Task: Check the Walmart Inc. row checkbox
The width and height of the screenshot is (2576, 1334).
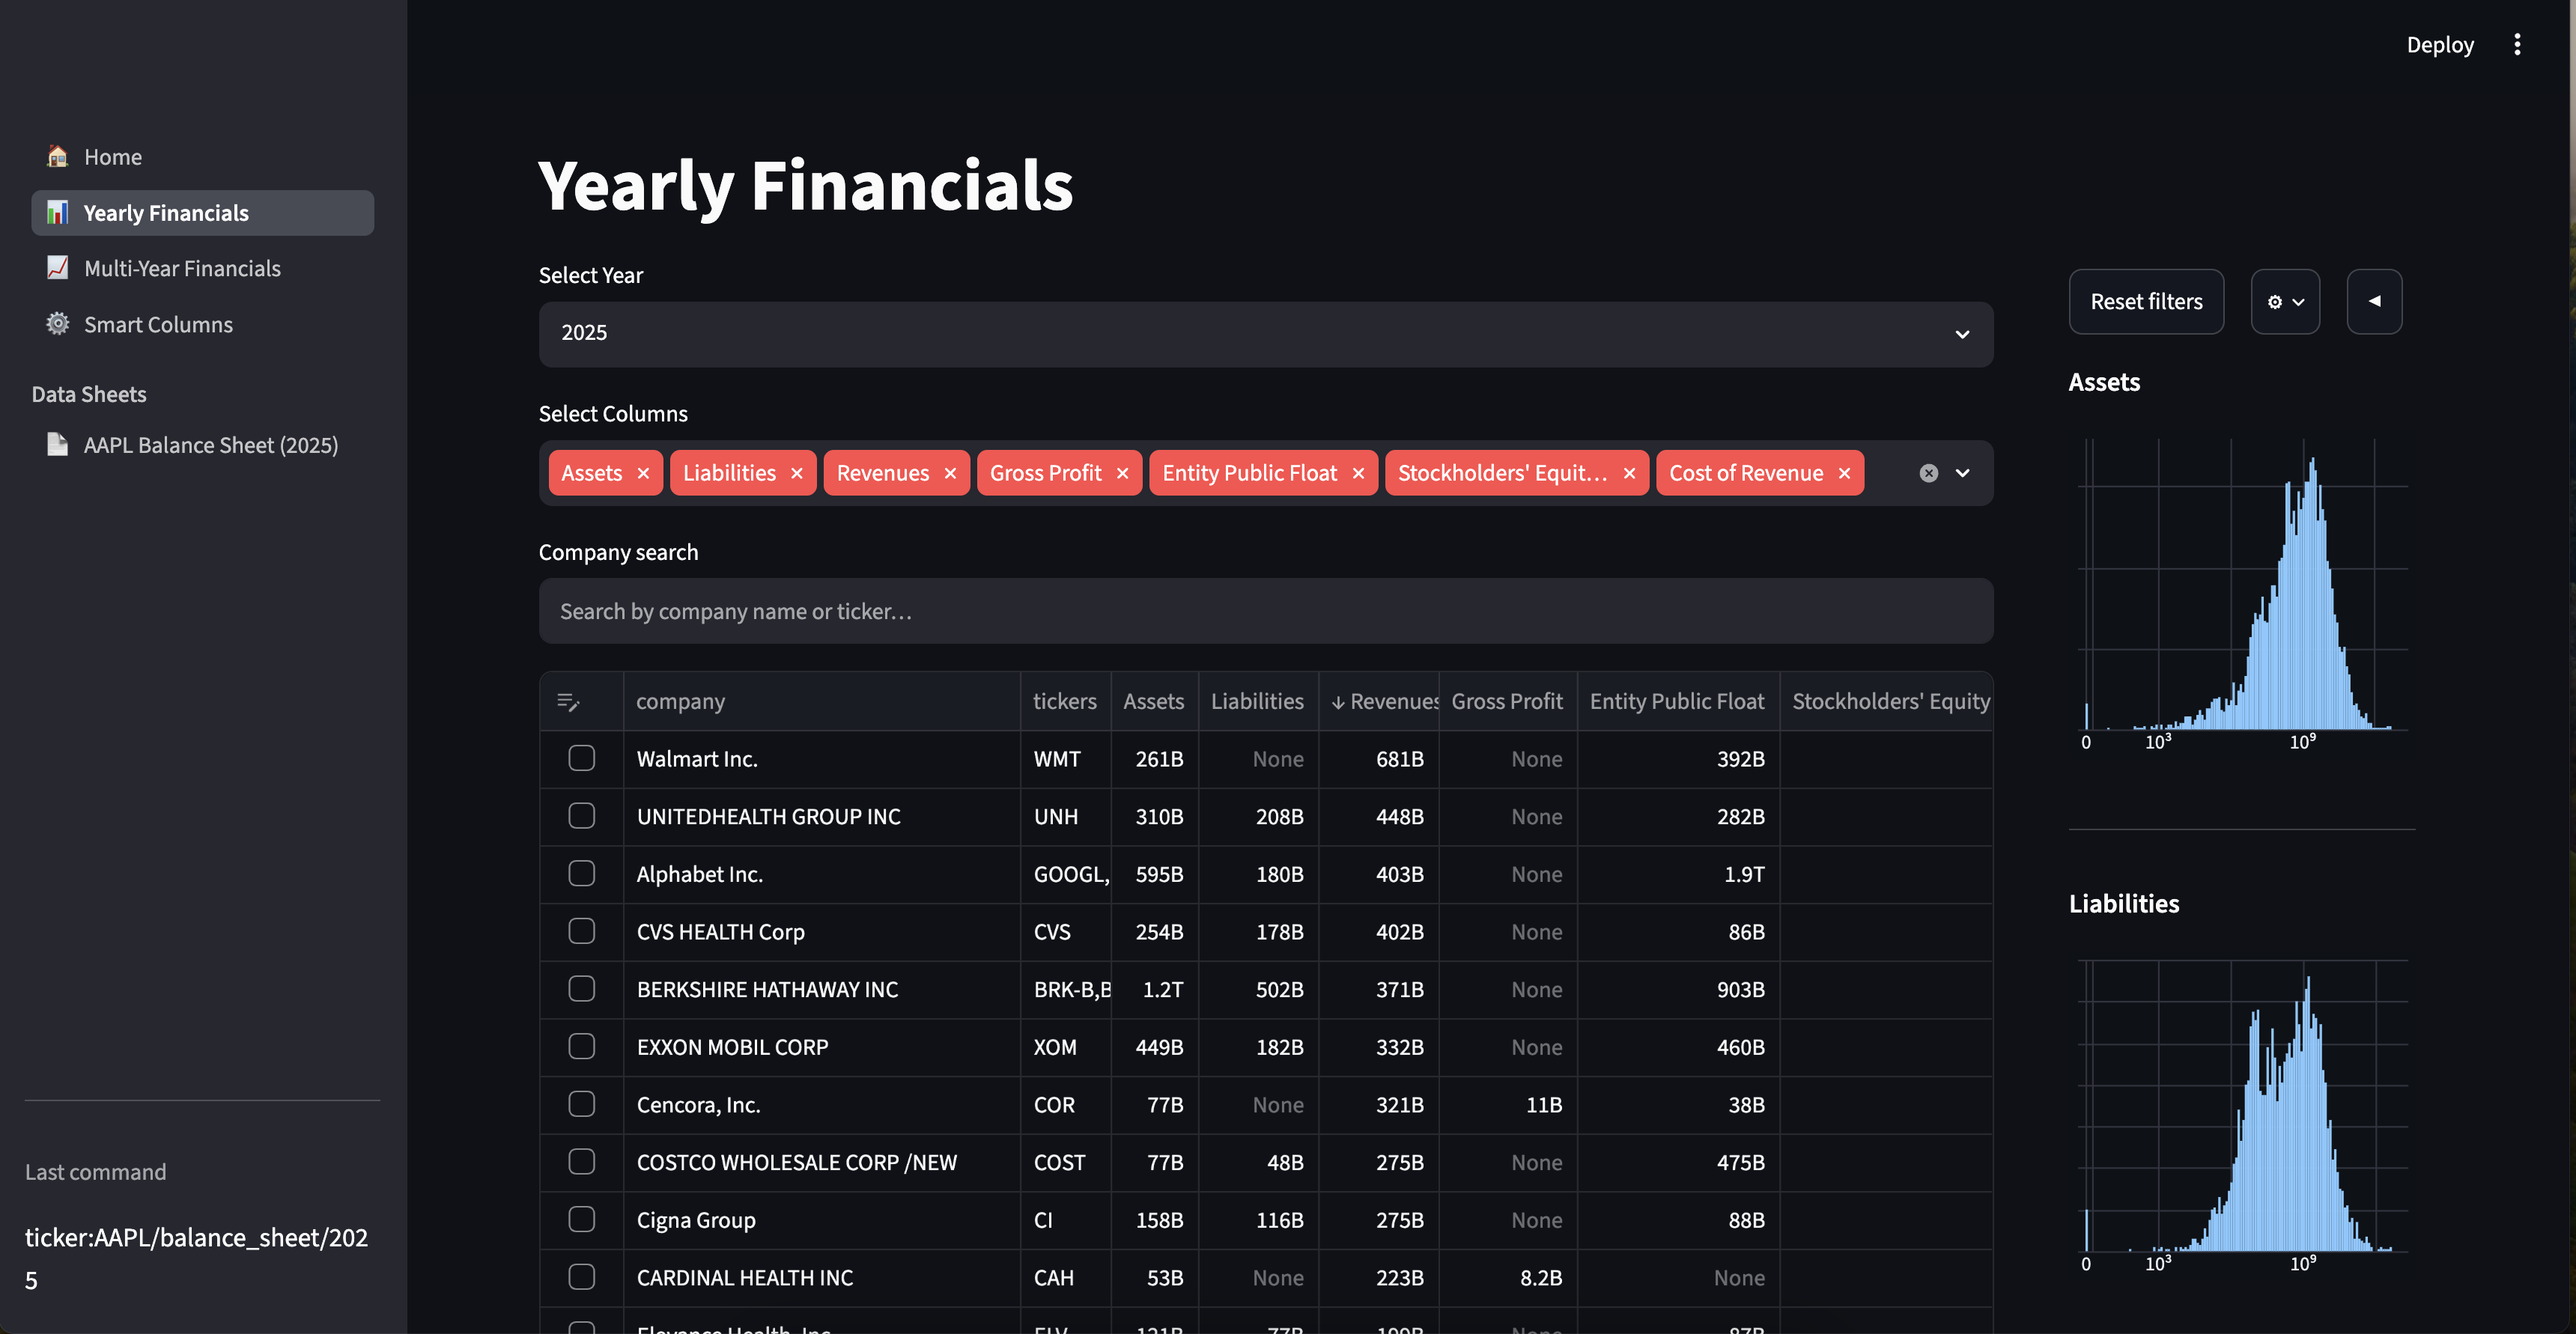Action: 582,758
